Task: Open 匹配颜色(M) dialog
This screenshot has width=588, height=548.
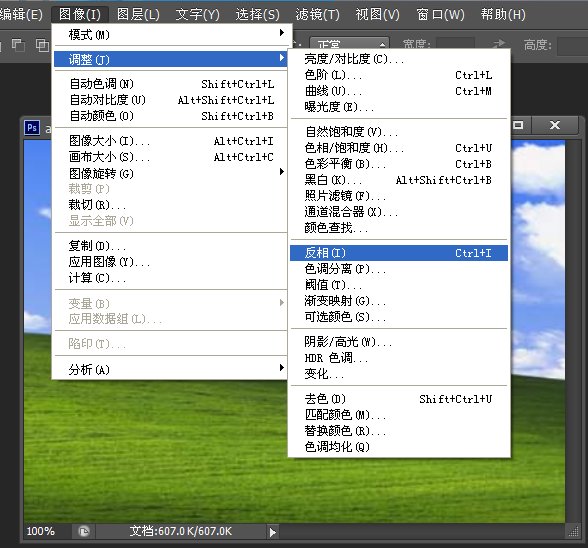Action: [399, 415]
